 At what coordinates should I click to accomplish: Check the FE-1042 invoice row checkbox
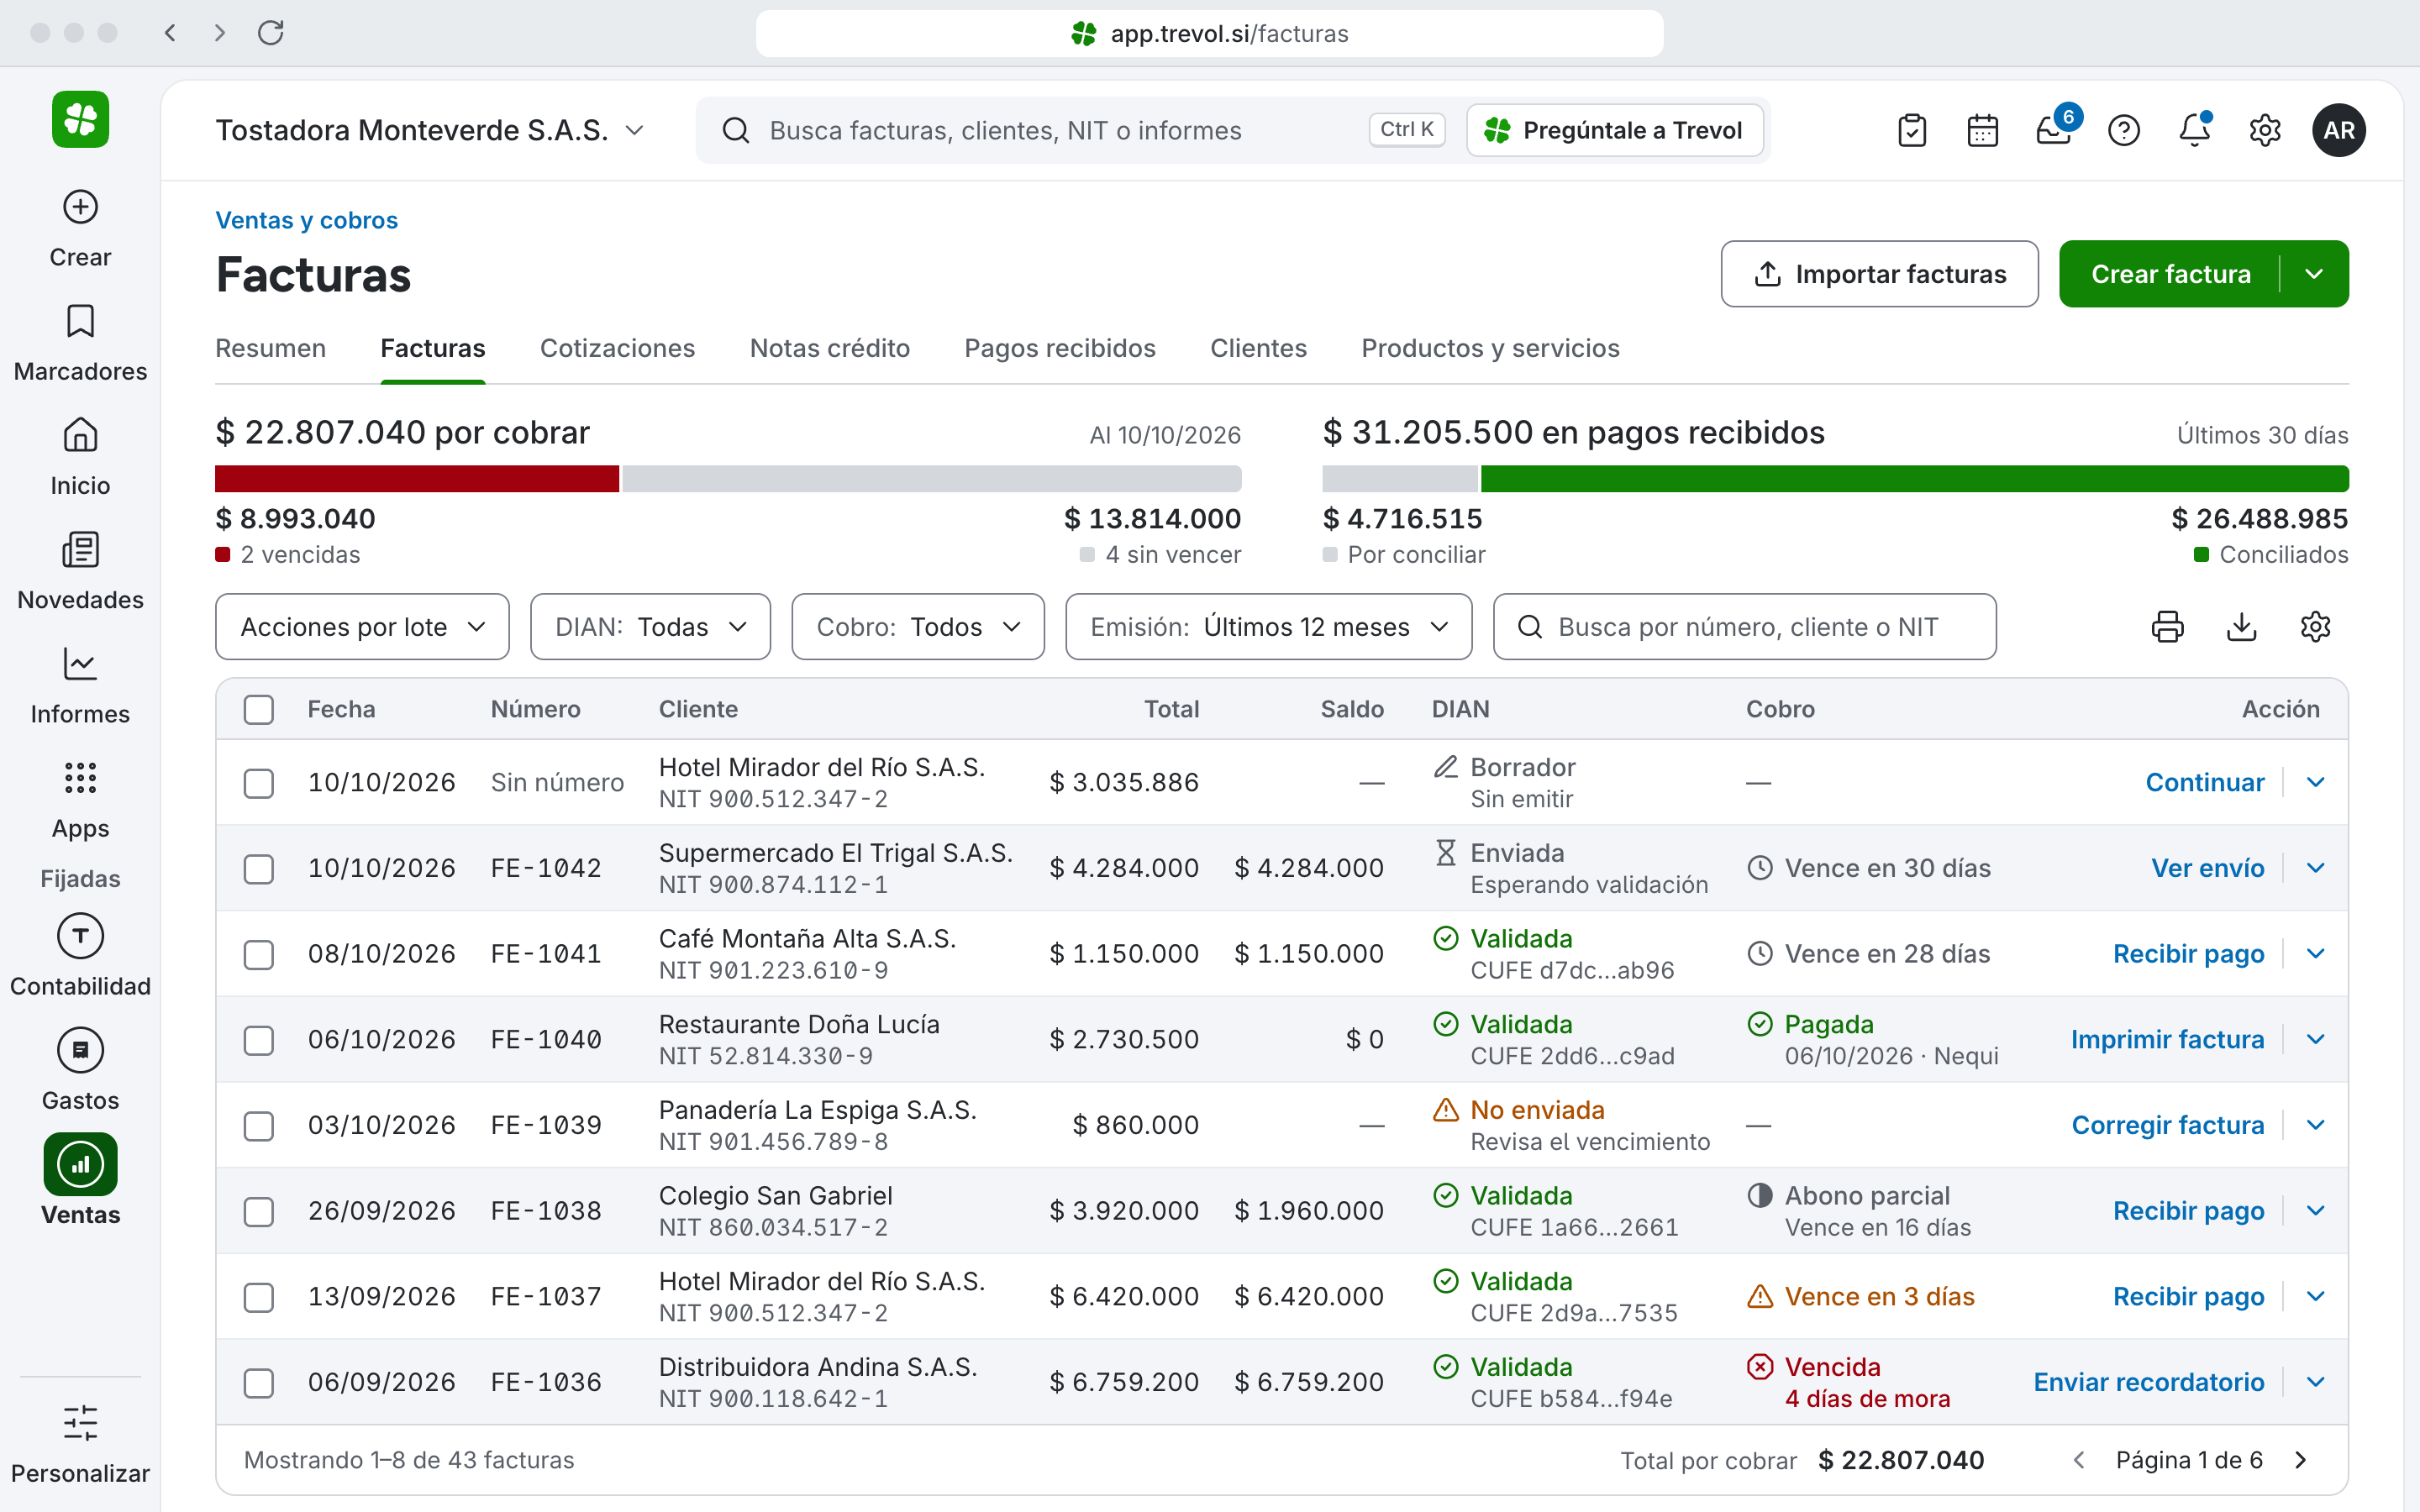[259, 868]
